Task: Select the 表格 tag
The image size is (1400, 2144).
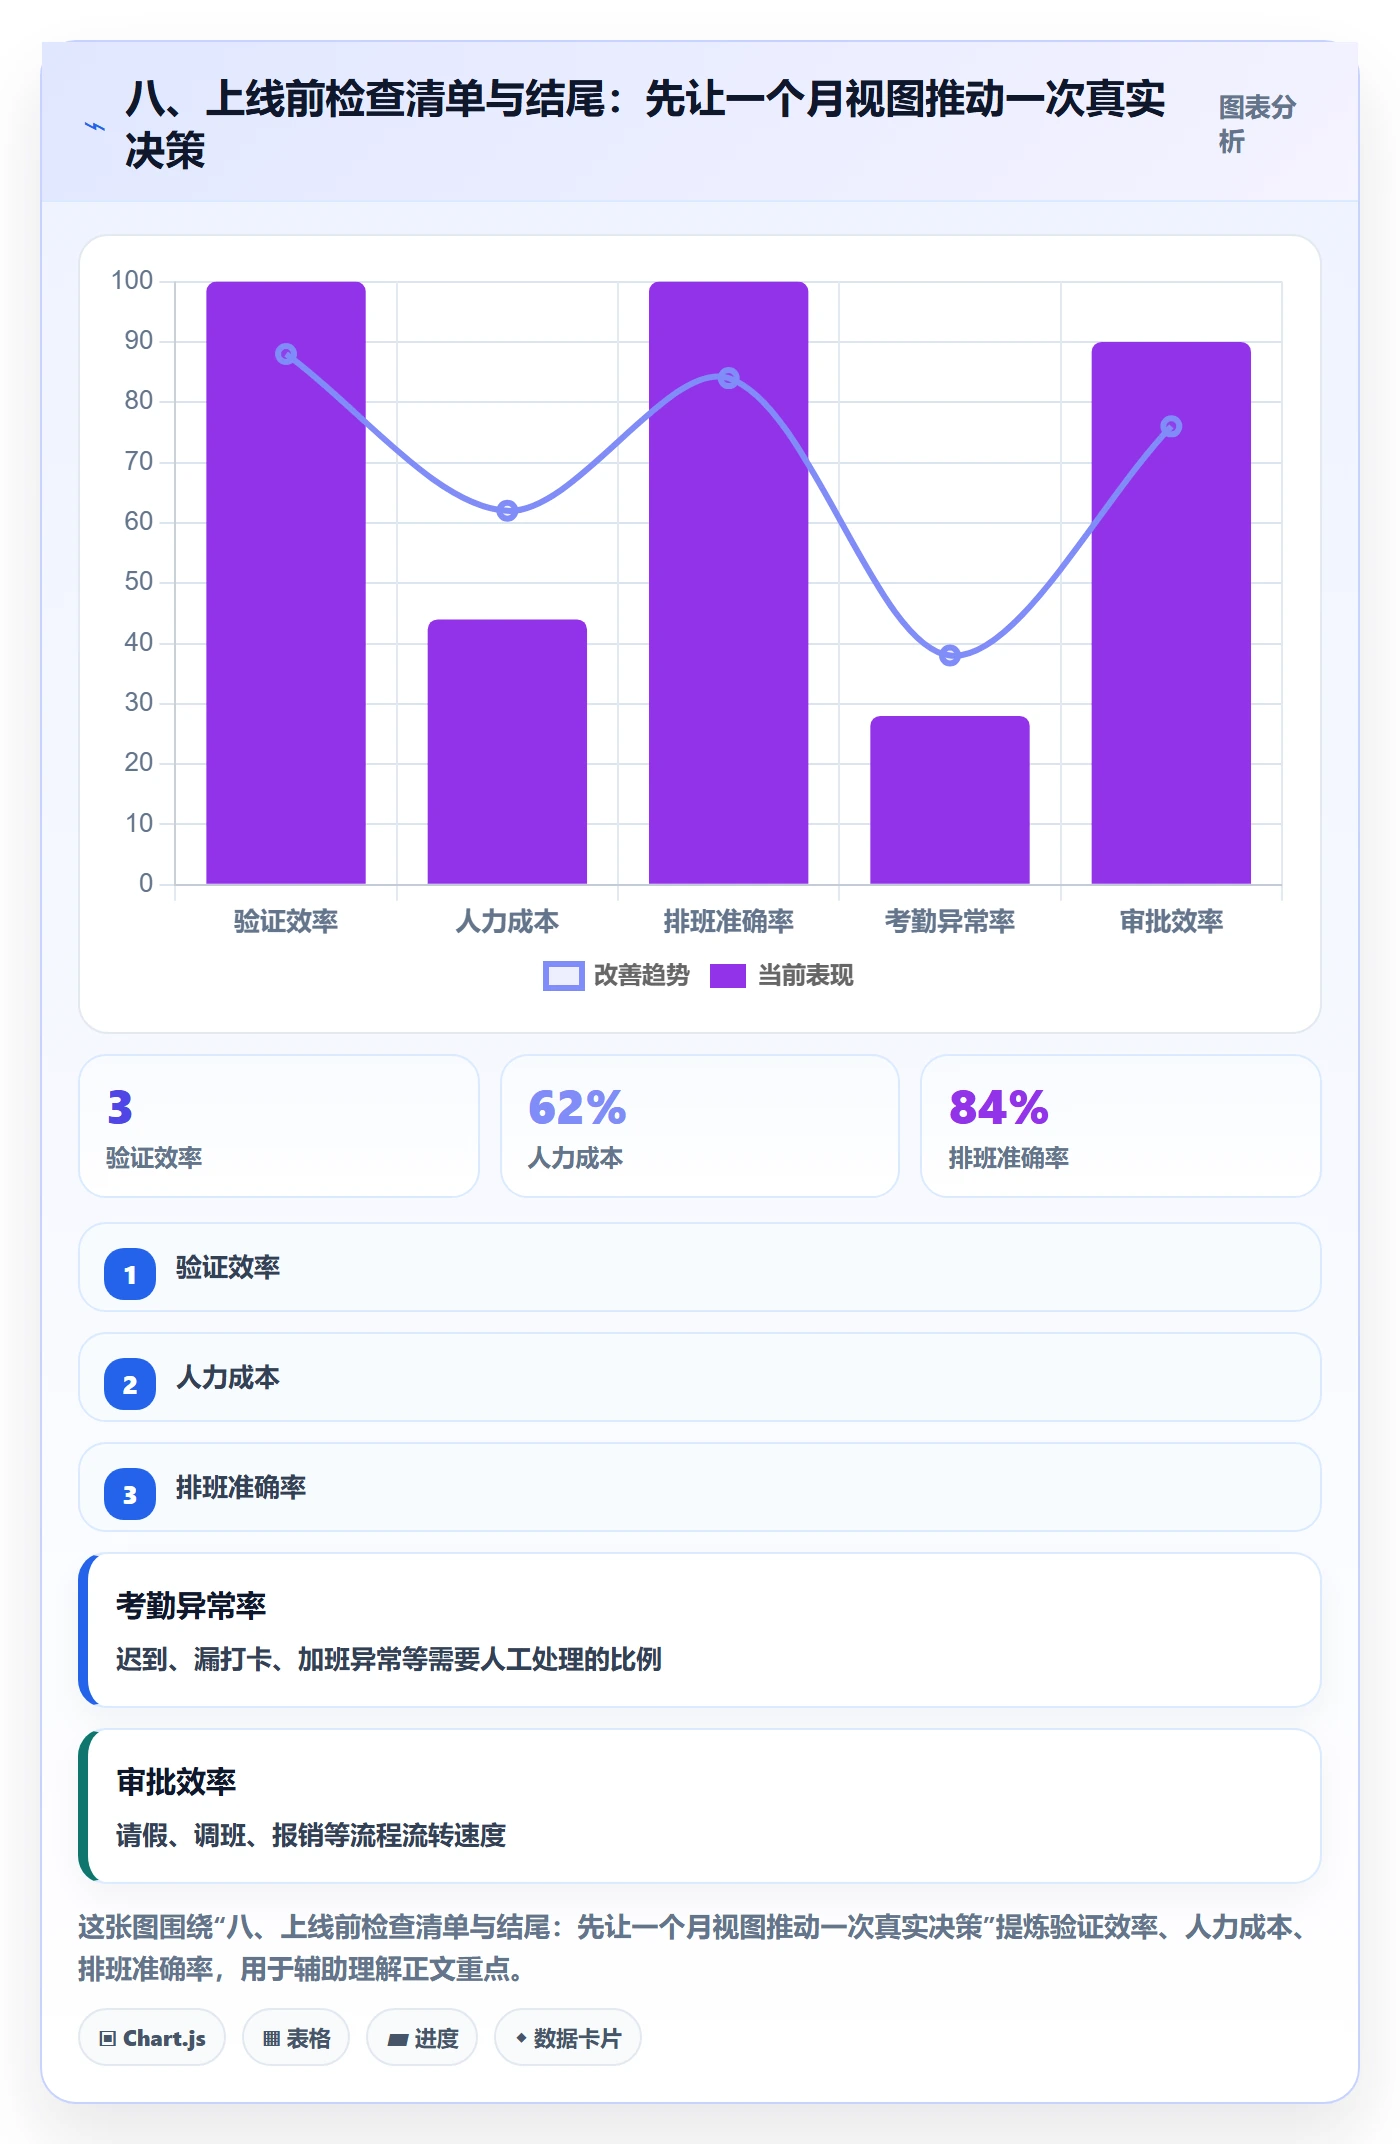Action: (x=296, y=2038)
